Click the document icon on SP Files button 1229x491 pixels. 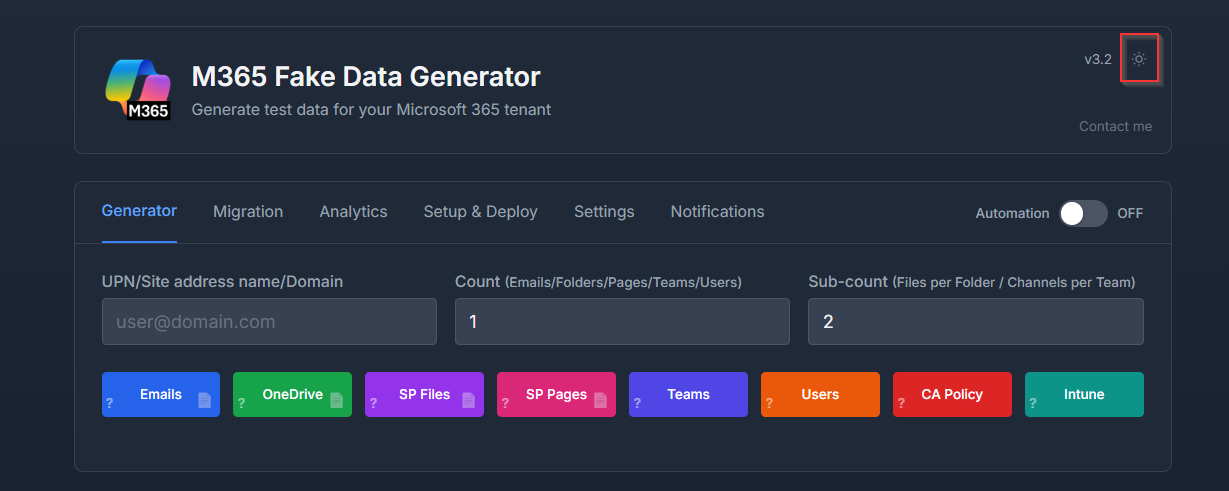click(469, 401)
